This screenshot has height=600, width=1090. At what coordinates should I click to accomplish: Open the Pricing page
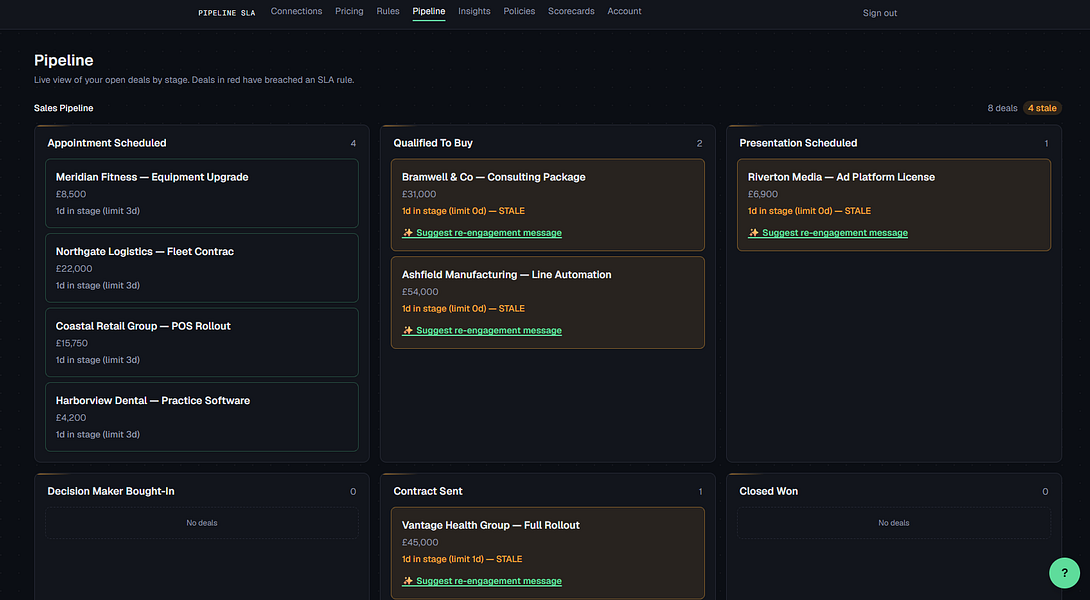coord(349,11)
